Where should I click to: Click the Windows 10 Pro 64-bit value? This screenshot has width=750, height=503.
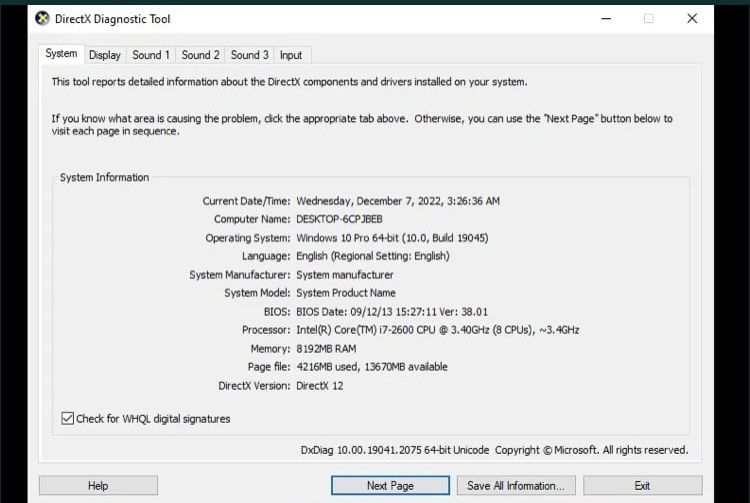click(392, 238)
